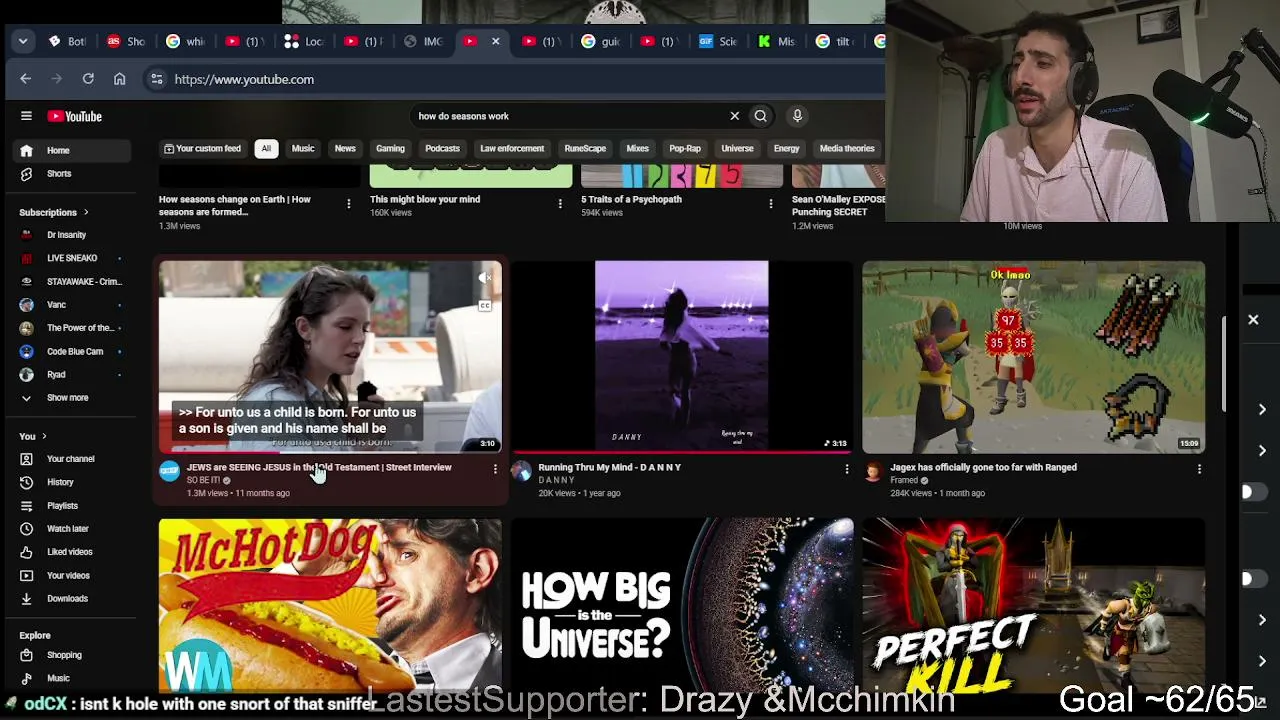Select the 'All' filter chip
Image resolution: width=1280 pixels, height=720 pixels.
pyautogui.click(x=266, y=149)
